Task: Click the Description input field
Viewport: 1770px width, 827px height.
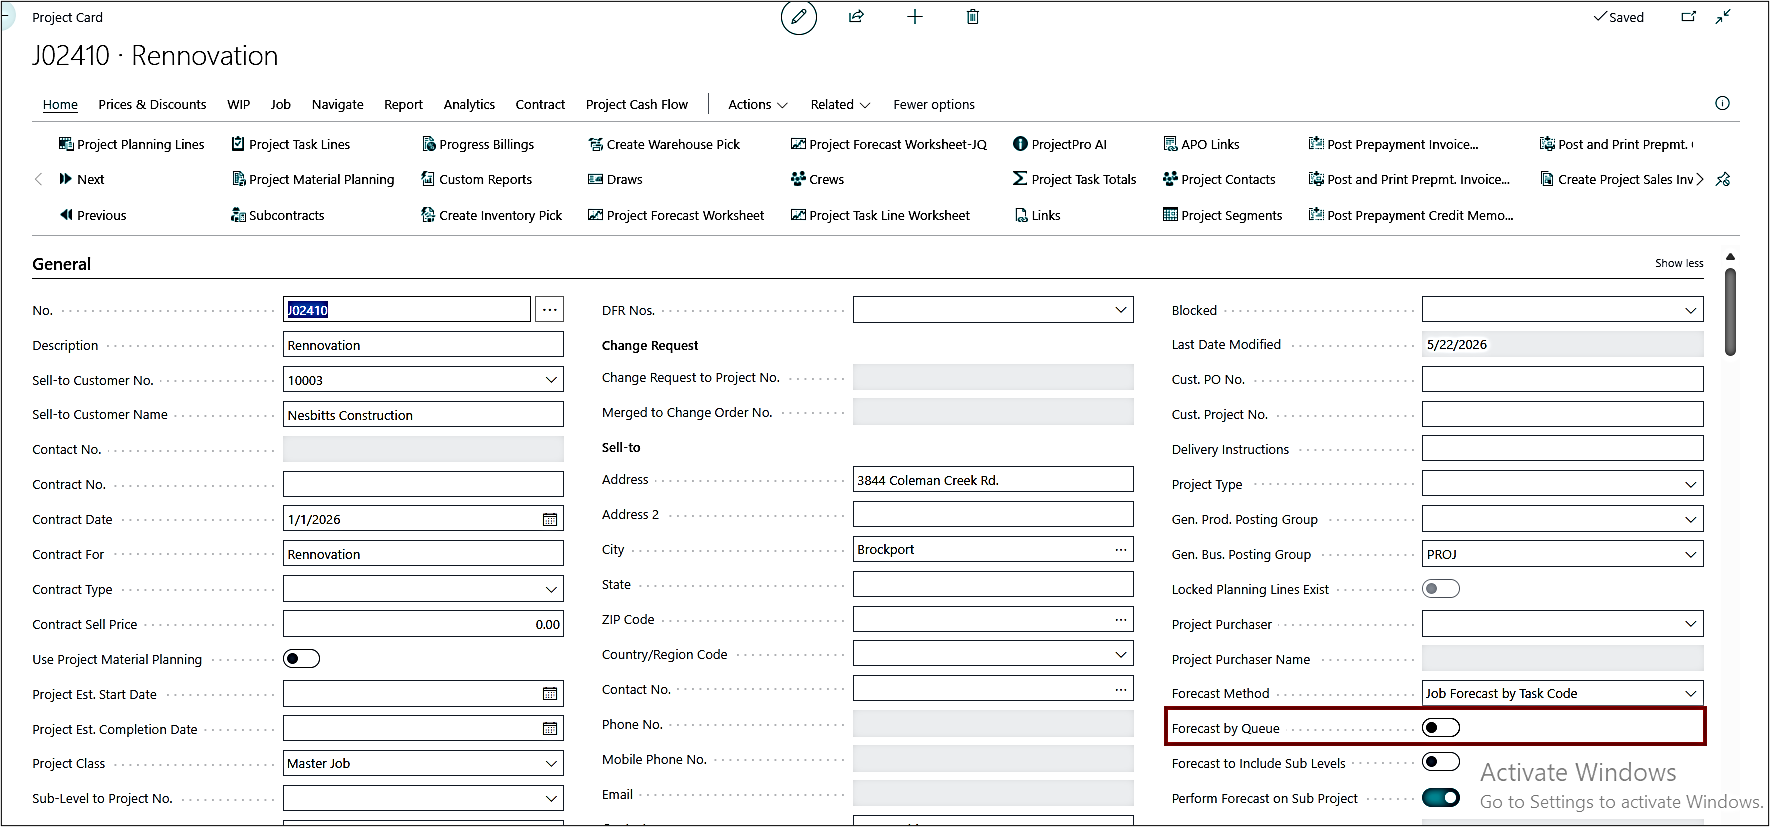Action: tap(423, 345)
